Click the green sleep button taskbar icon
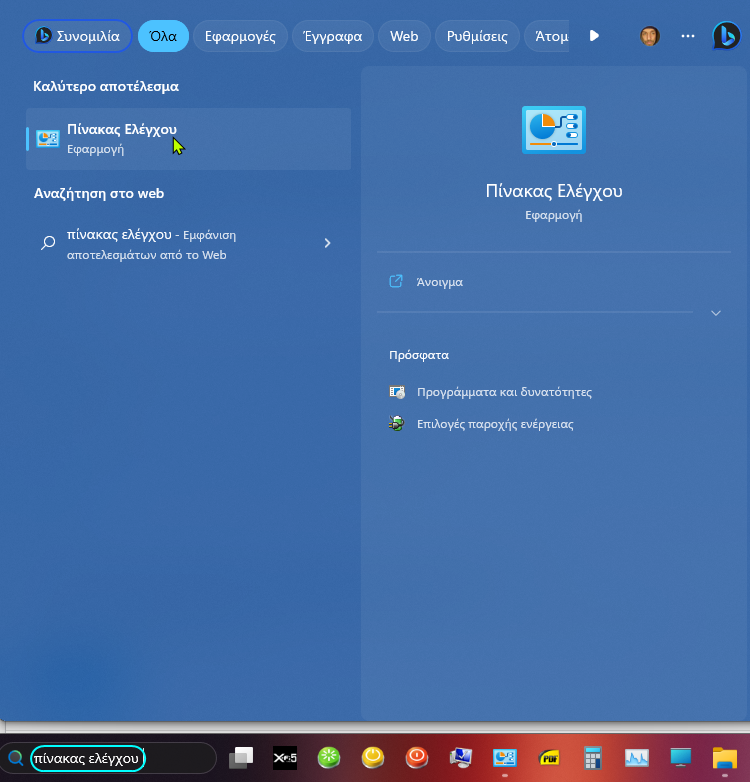The image size is (750, 782). point(329,758)
